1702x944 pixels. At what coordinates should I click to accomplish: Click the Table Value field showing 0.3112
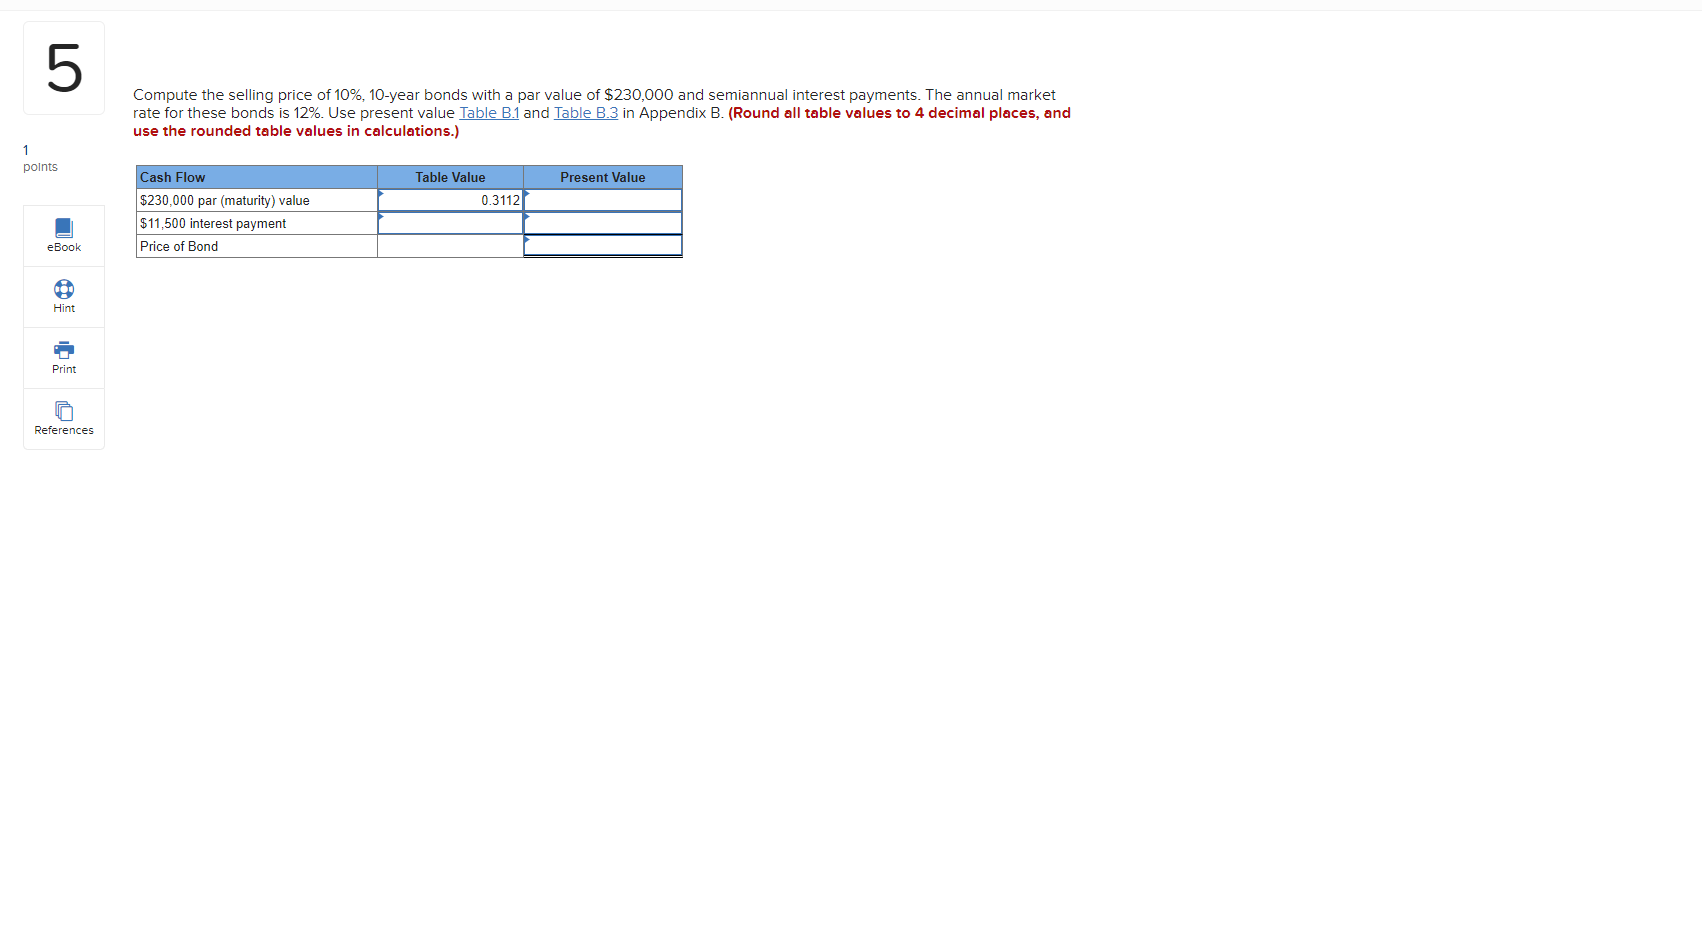click(449, 200)
